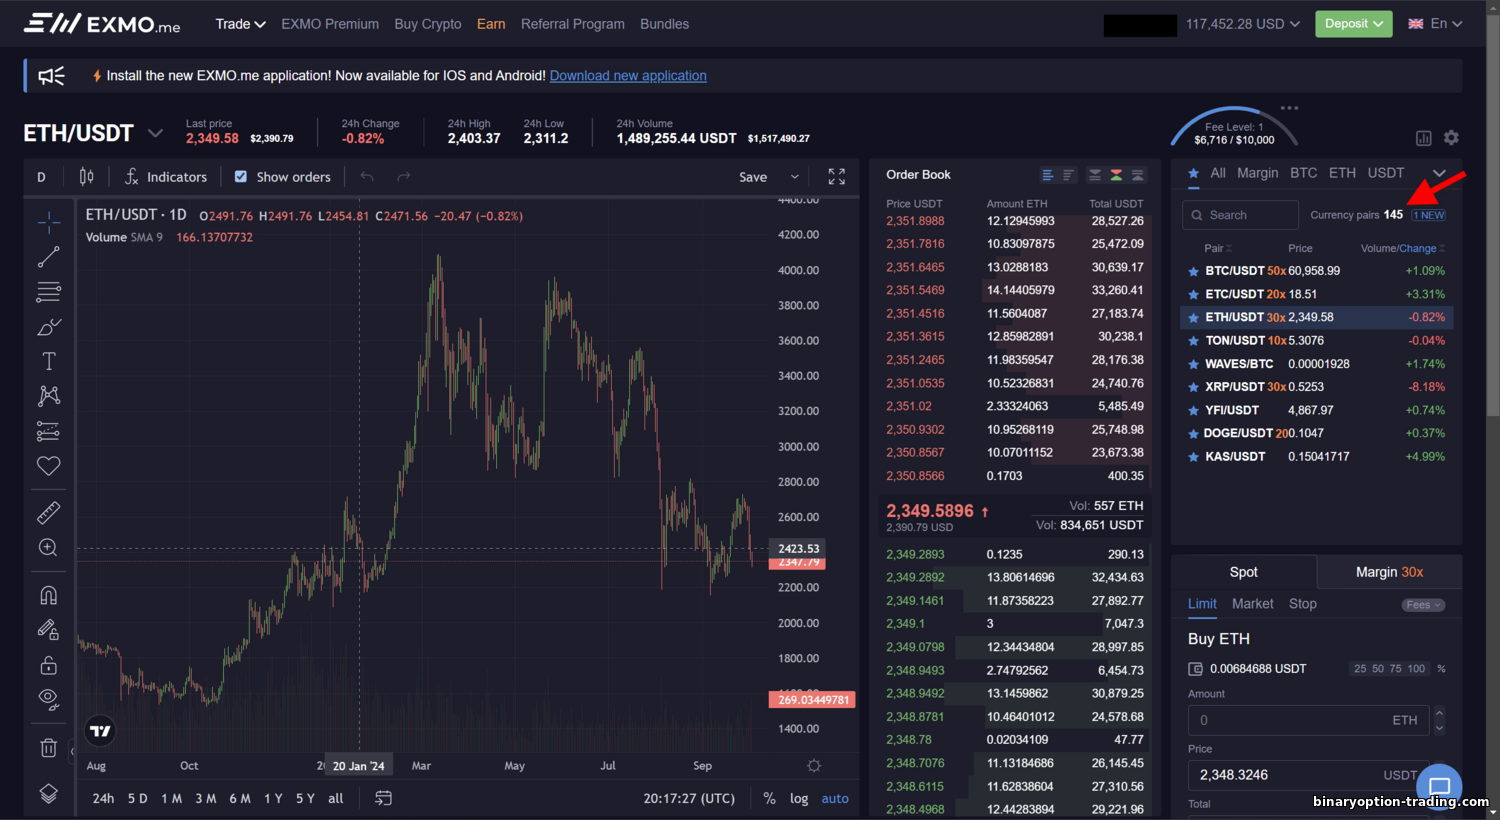Select 50 percent amount option

[x=1377, y=669]
